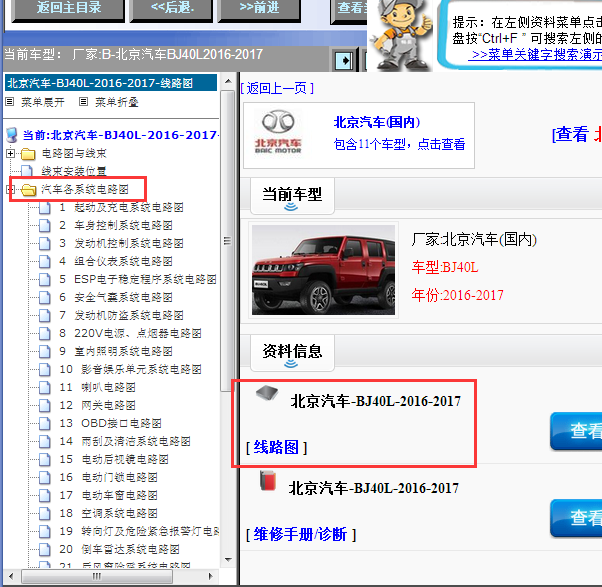This screenshot has height=587, width=602.
Task: Click the document icon of 线束安装位置
Action: [x=27, y=171]
